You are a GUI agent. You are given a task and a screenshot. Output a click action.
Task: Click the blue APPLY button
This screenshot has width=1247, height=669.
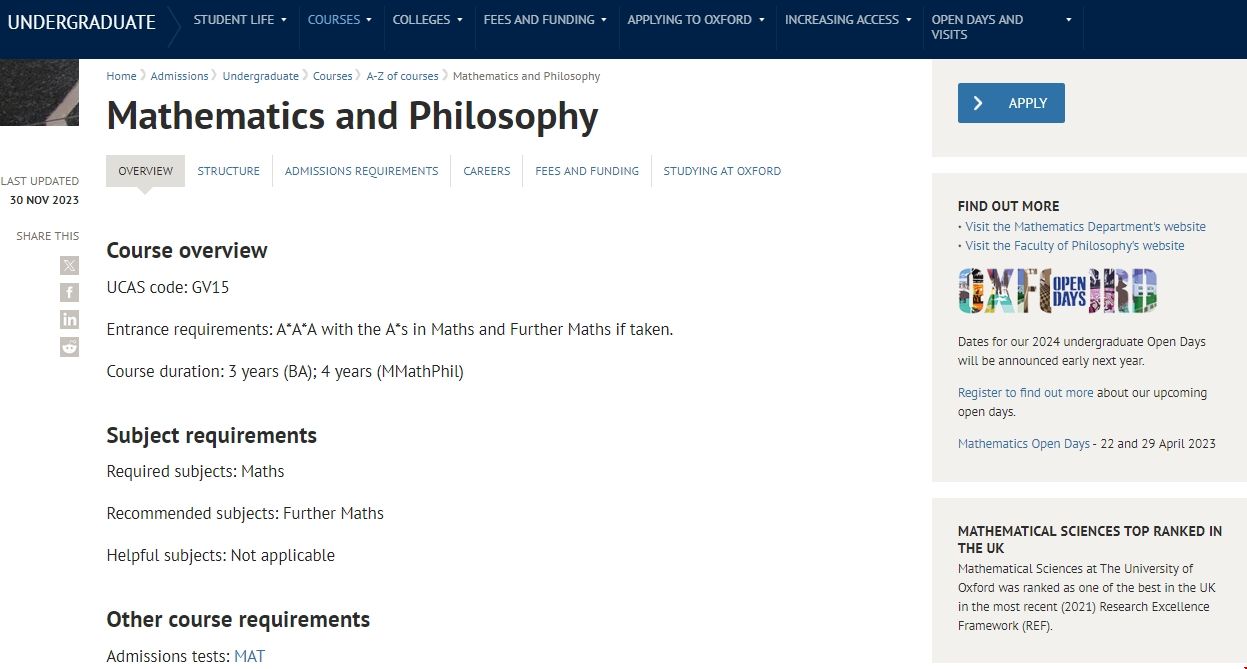pyautogui.click(x=1010, y=102)
